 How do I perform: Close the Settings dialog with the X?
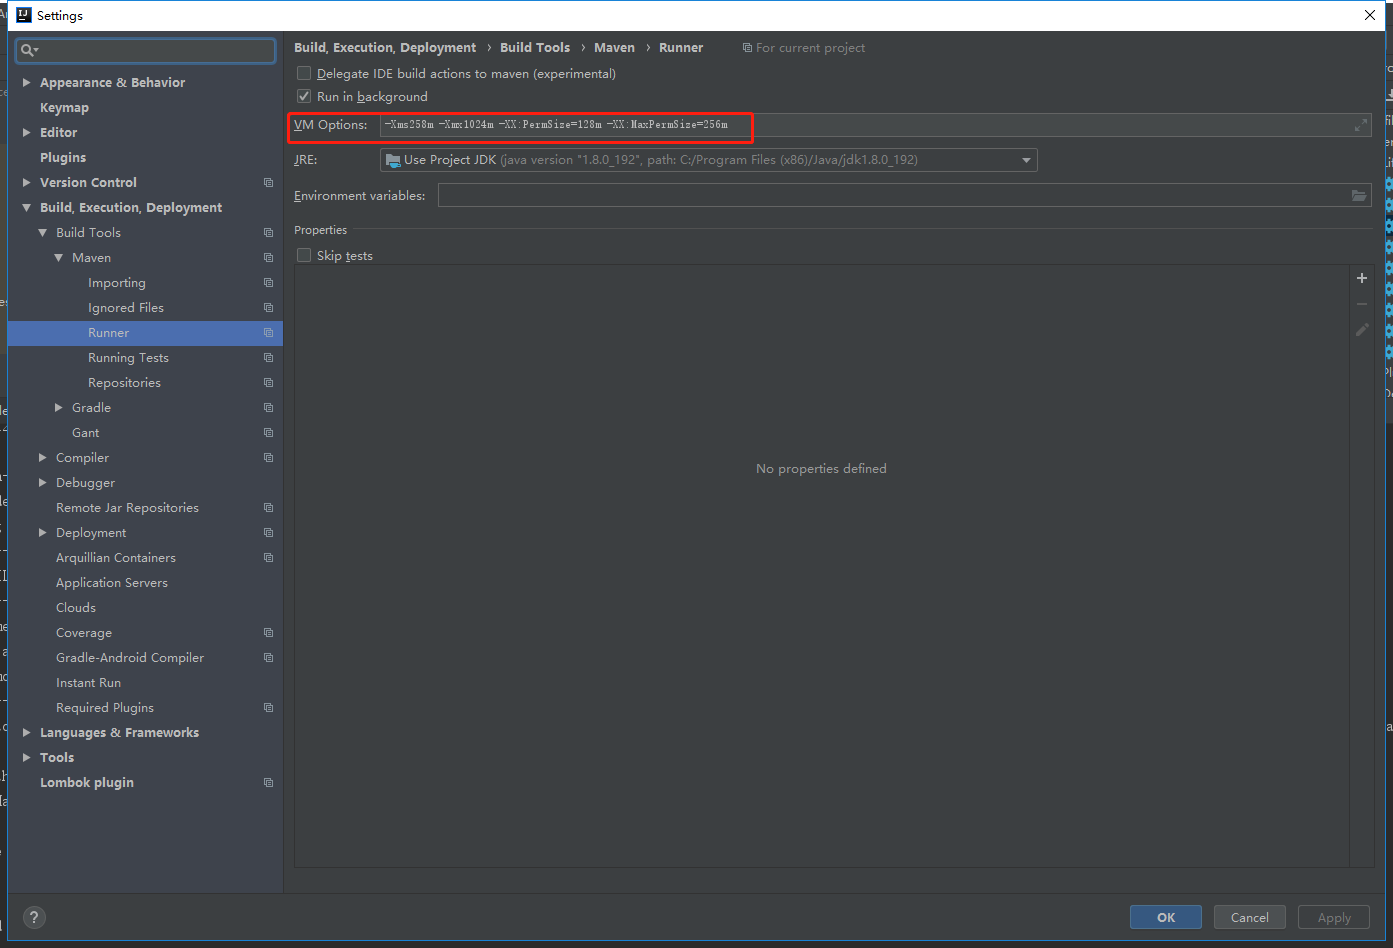pos(1370,15)
